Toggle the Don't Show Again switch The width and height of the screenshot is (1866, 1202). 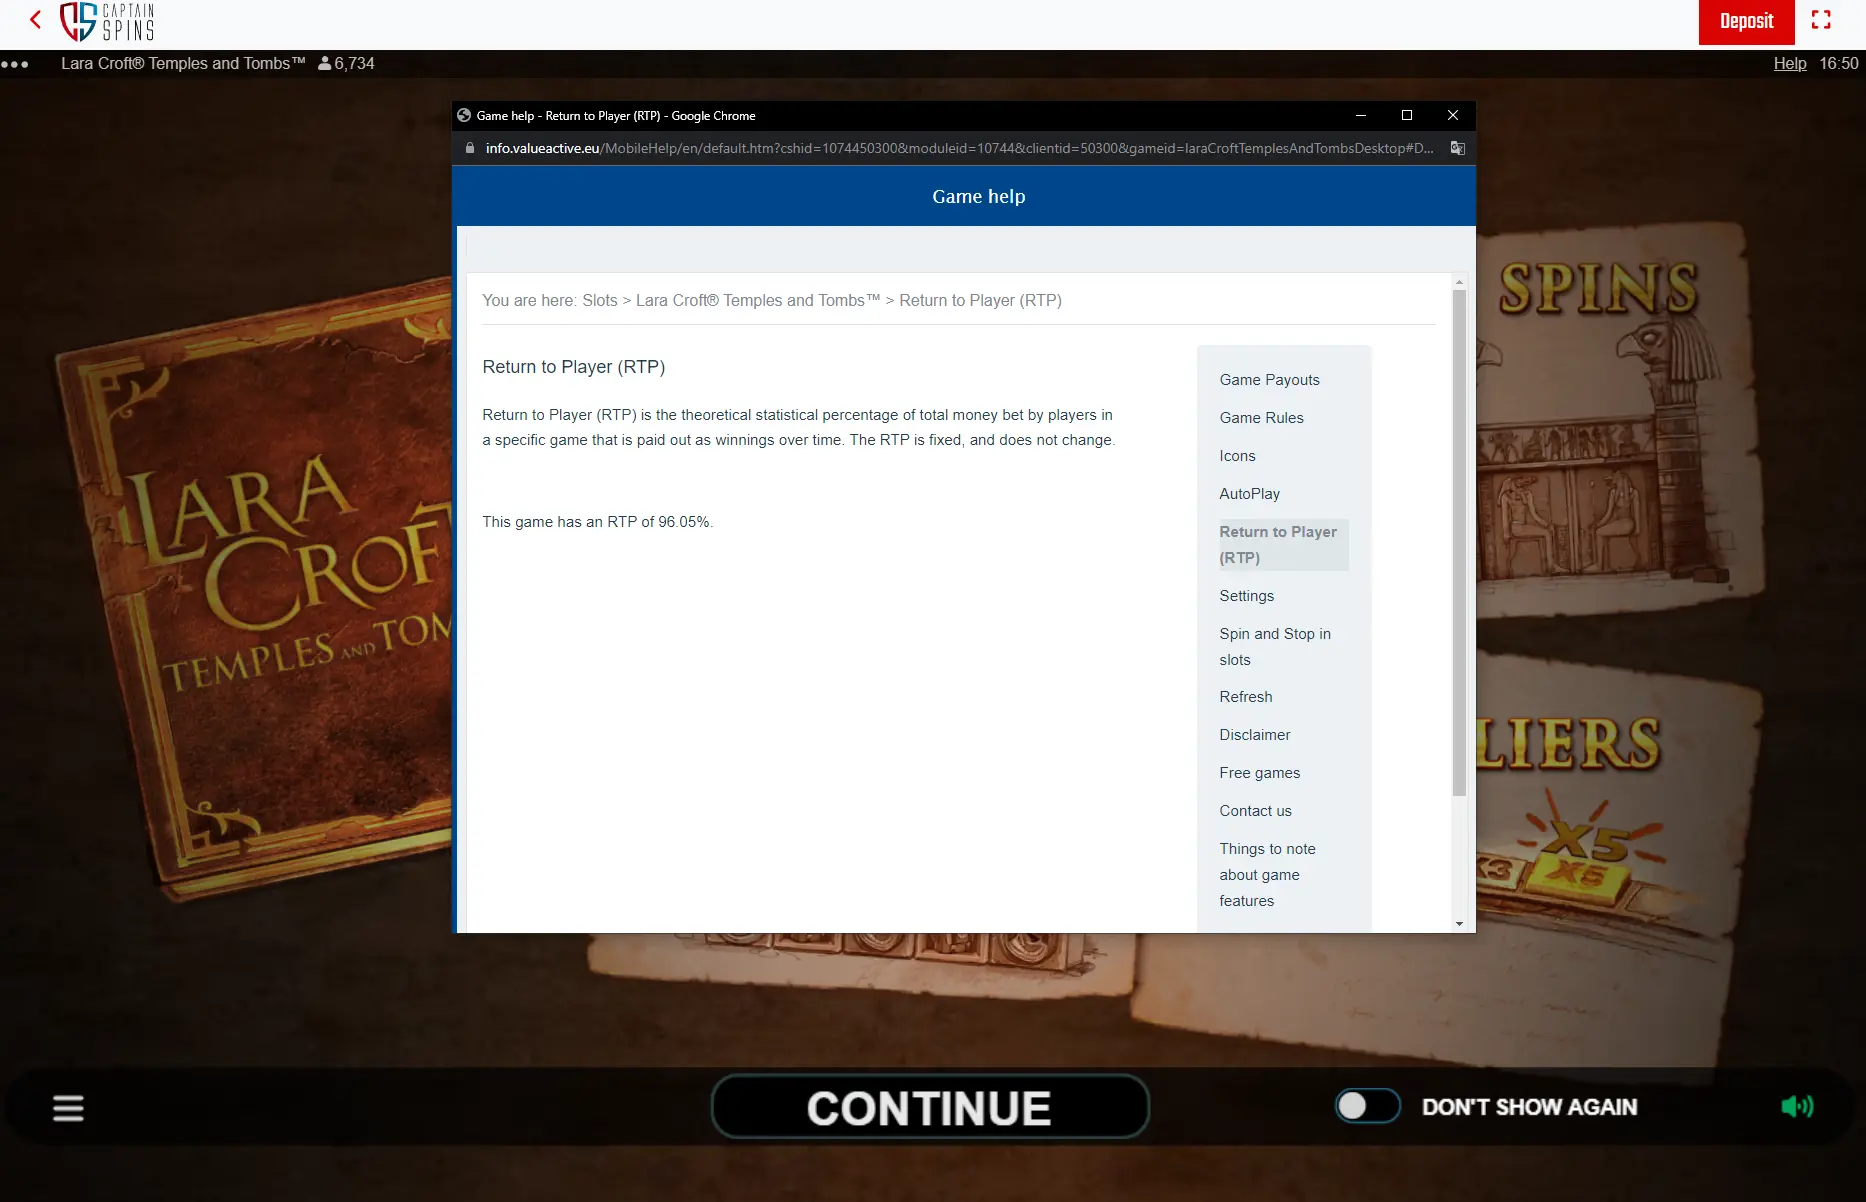pyautogui.click(x=1367, y=1106)
